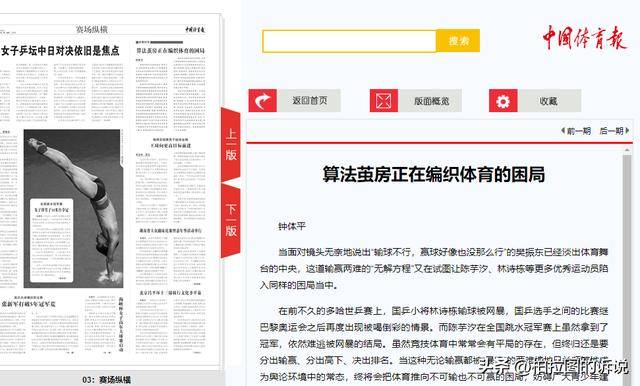The height and width of the screenshot is (386, 640).
Task: Click the article scrollbar track
Action: pos(627,269)
